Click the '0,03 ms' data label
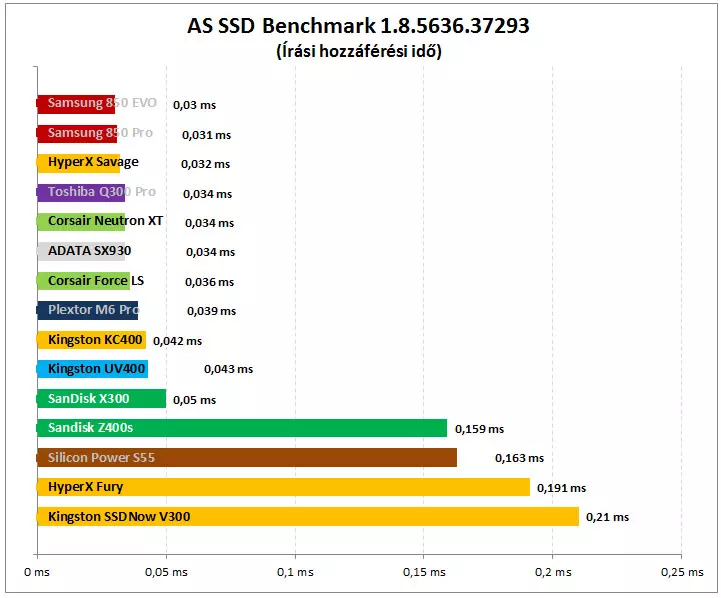This screenshot has width=721, height=598. (195, 105)
